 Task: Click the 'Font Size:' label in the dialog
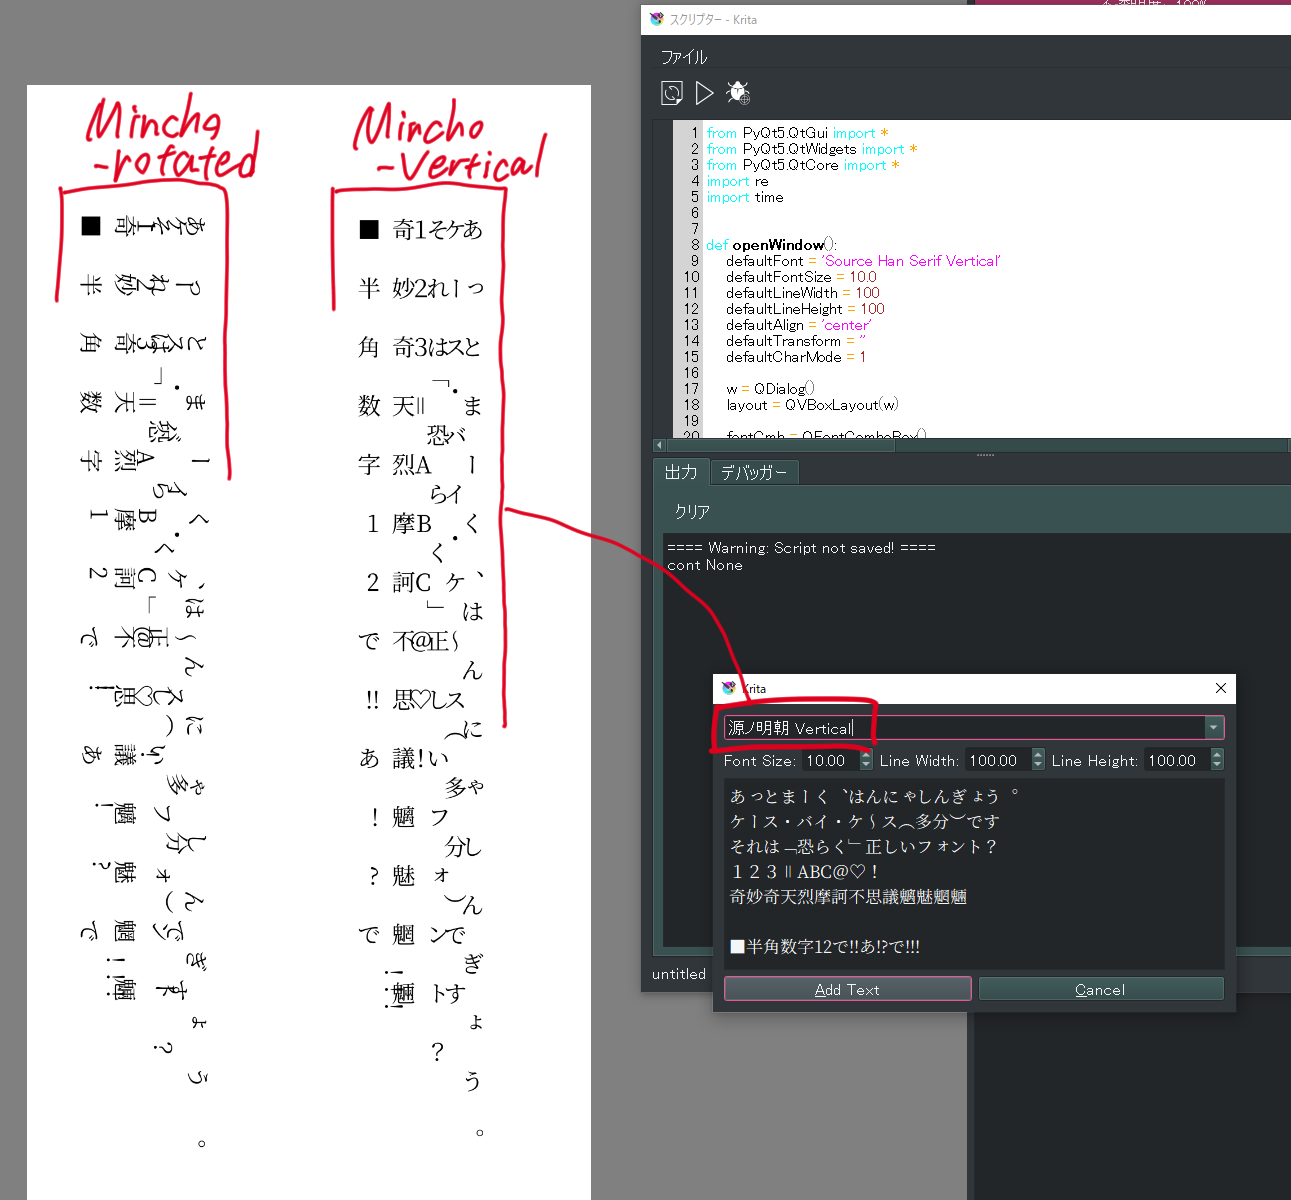coord(760,761)
